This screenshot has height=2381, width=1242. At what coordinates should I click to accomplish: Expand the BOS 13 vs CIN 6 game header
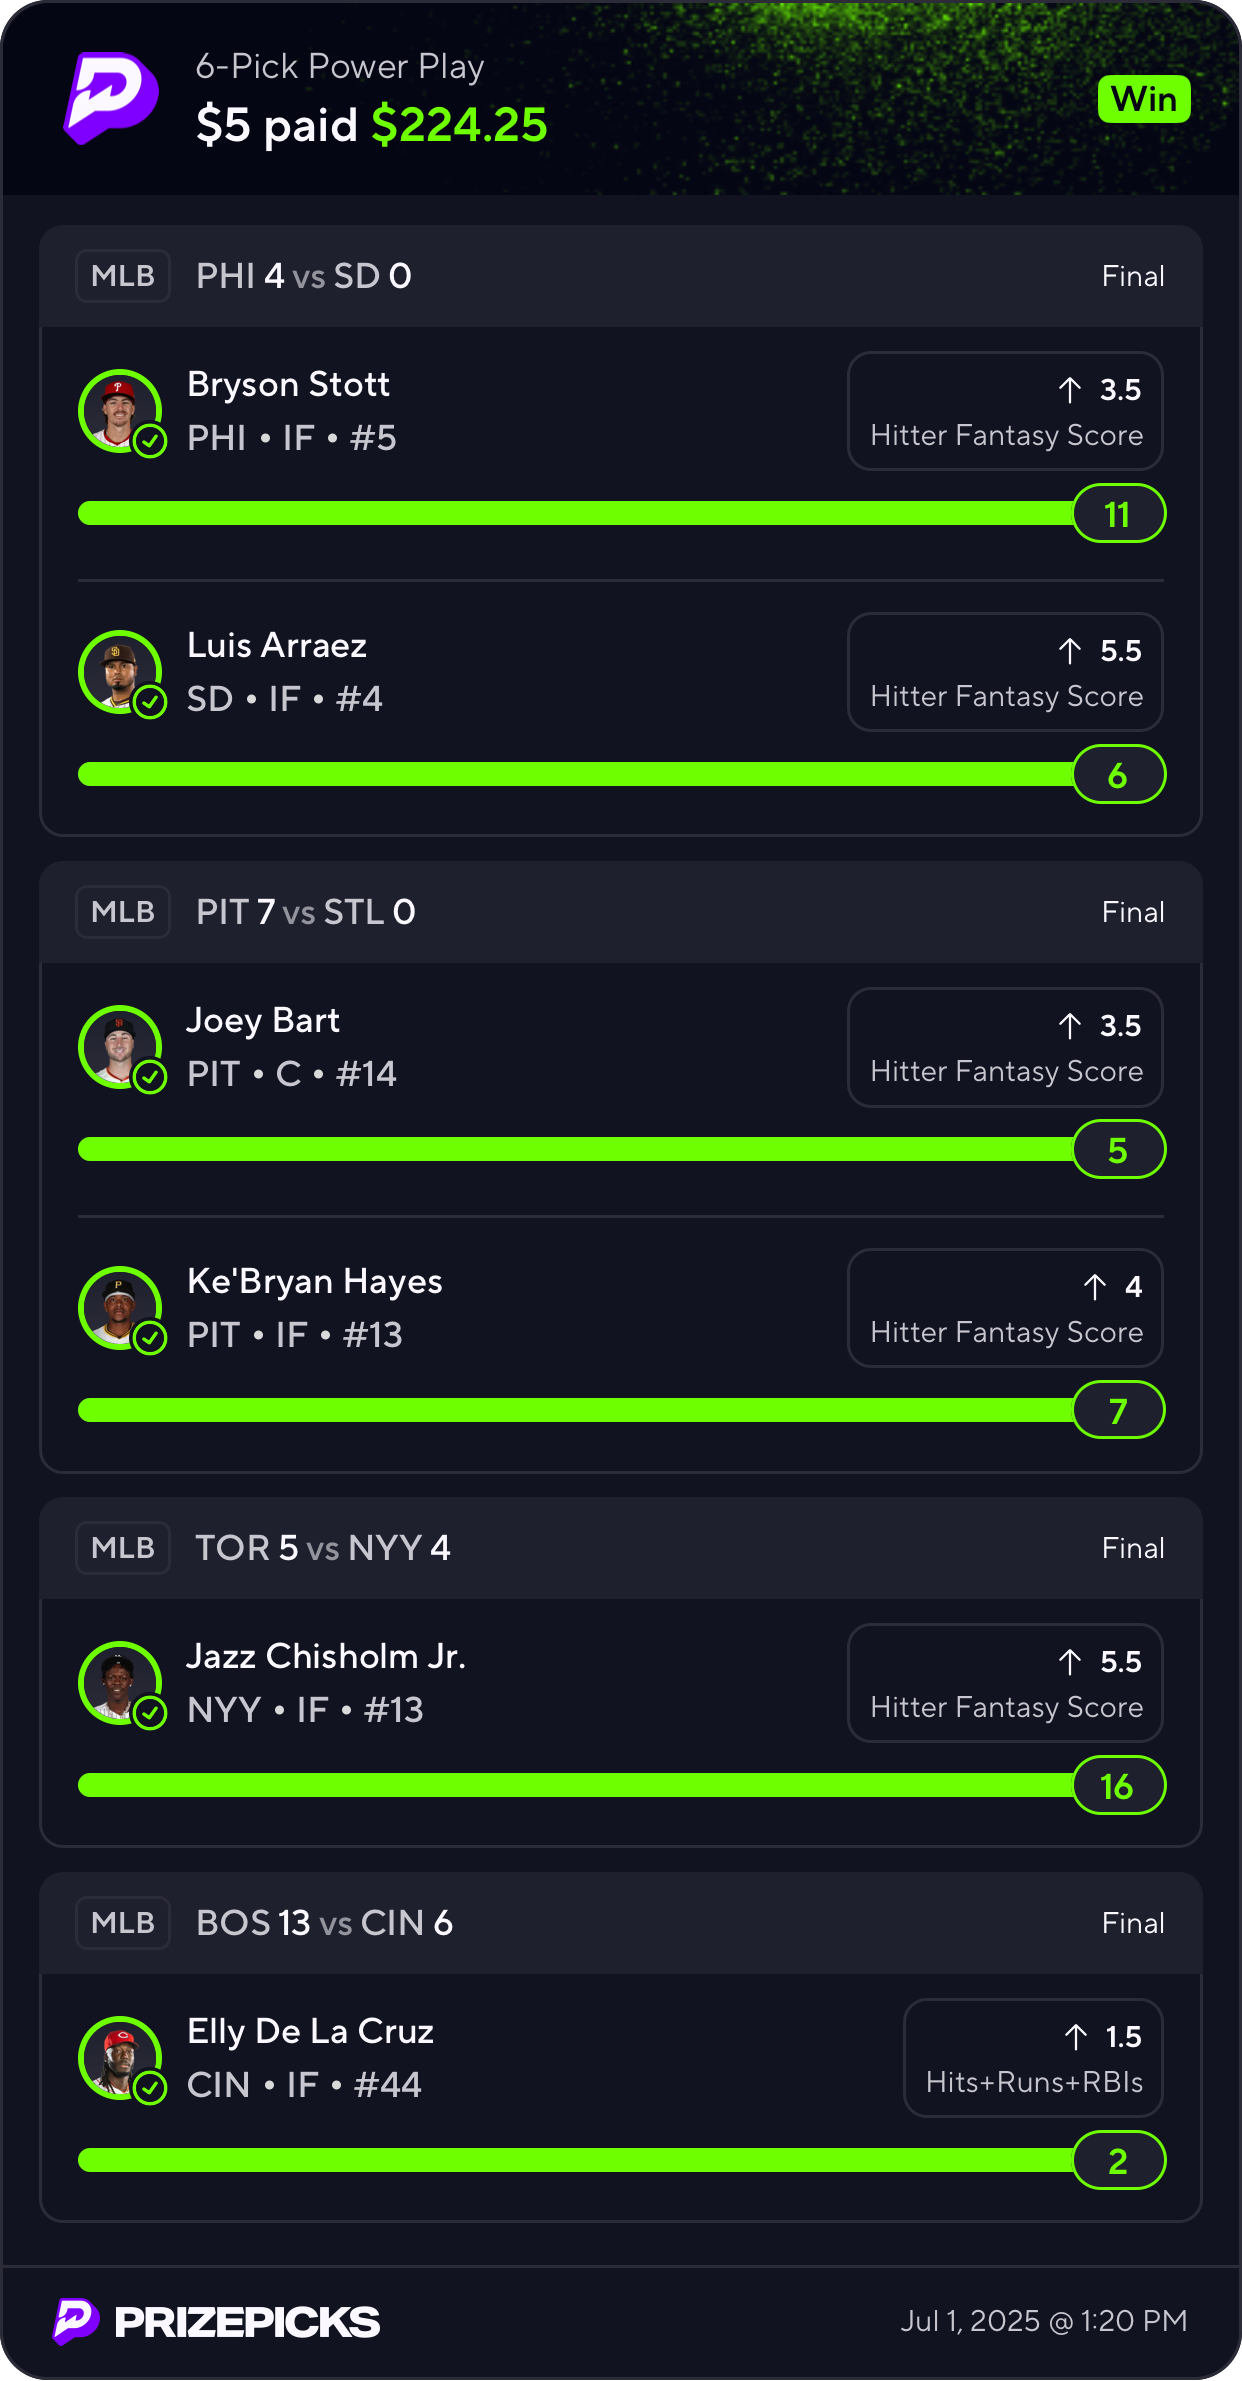[621, 1923]
